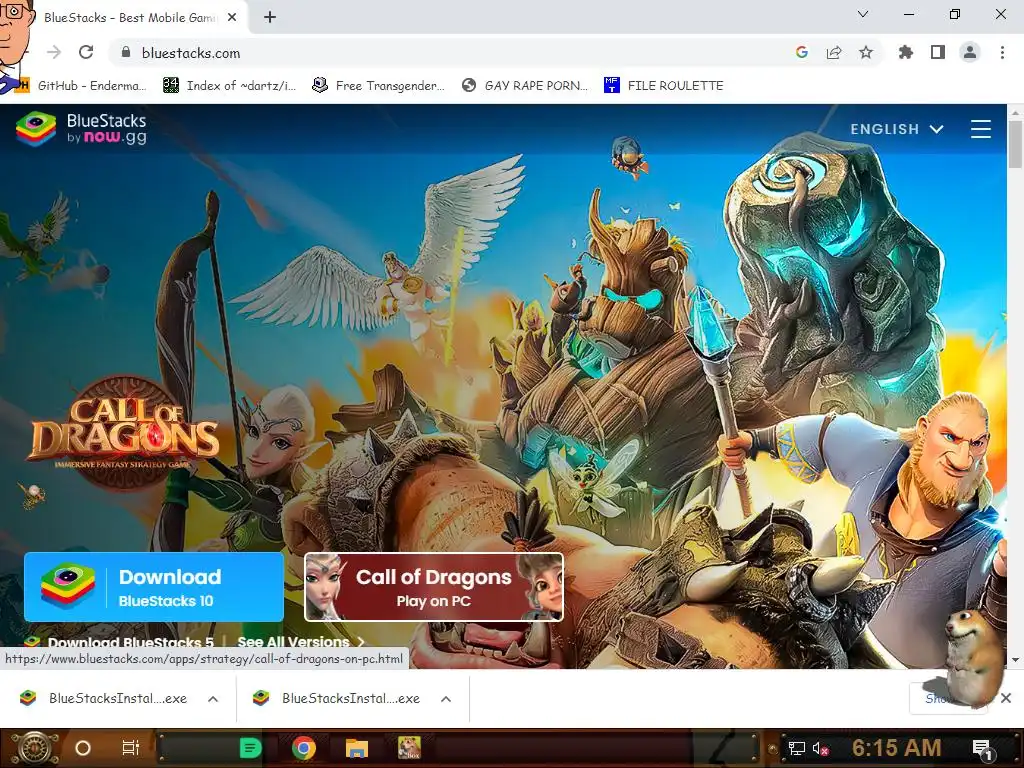Open the site hamburger menu
1024x768 pixels.
(981, 129)
